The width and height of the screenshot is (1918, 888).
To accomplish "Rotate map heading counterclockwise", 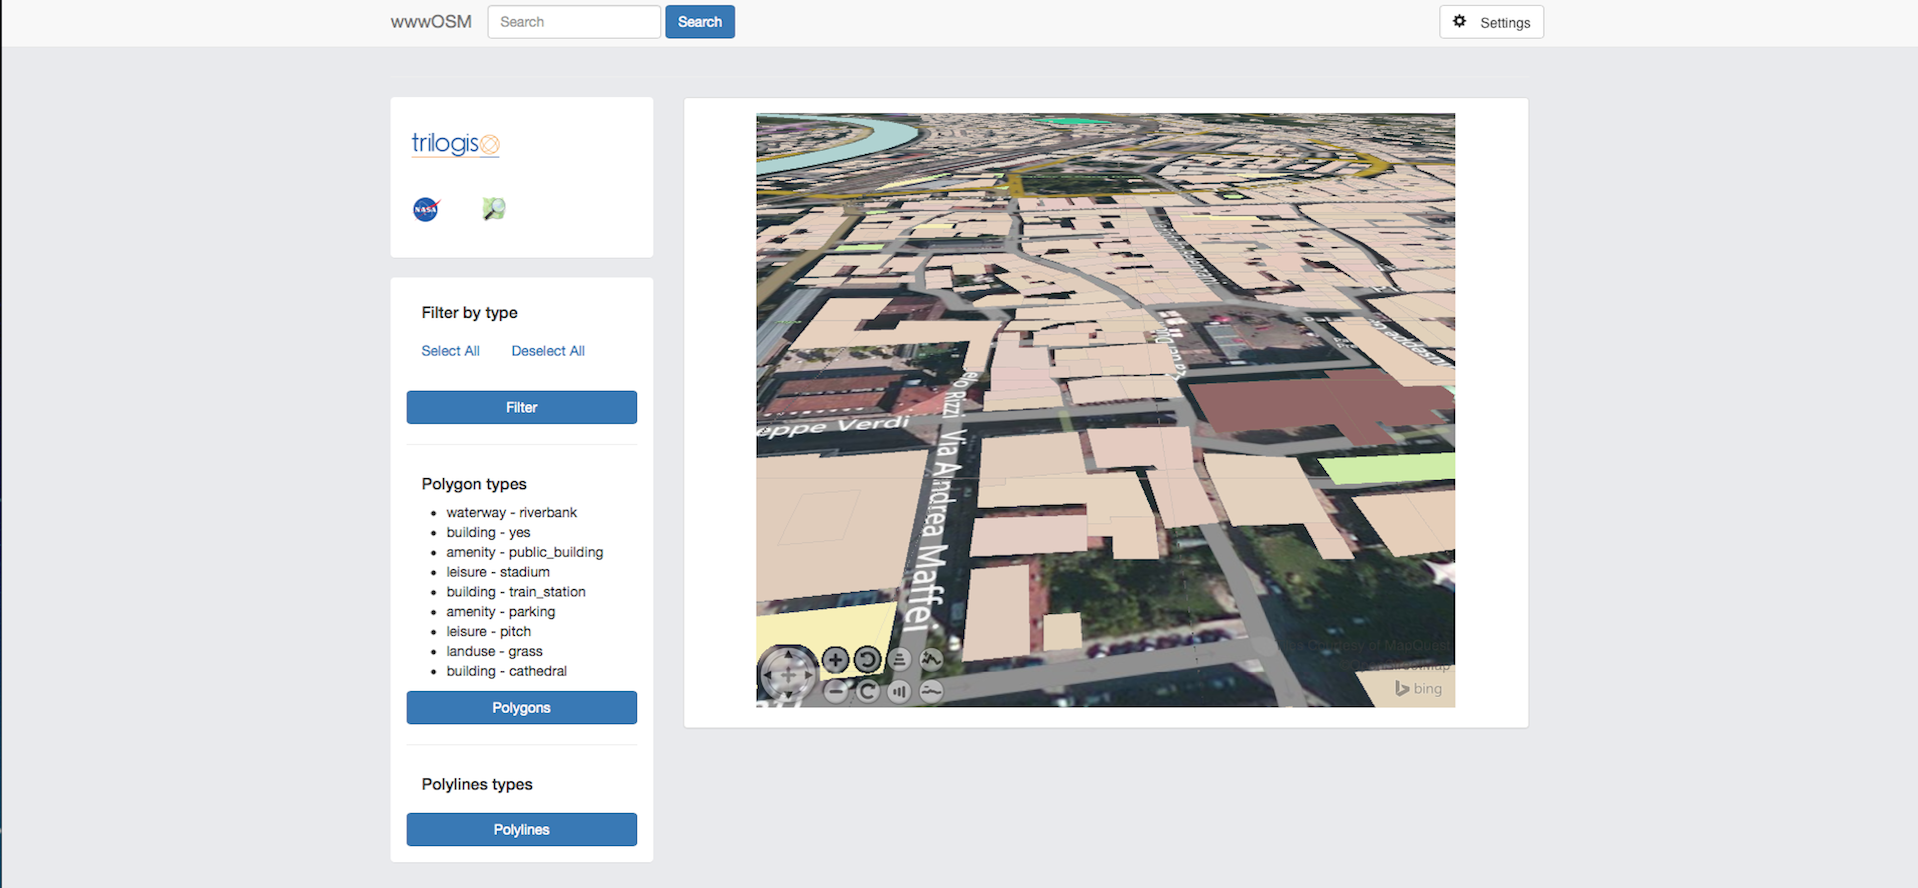I will tap(867, 659).
